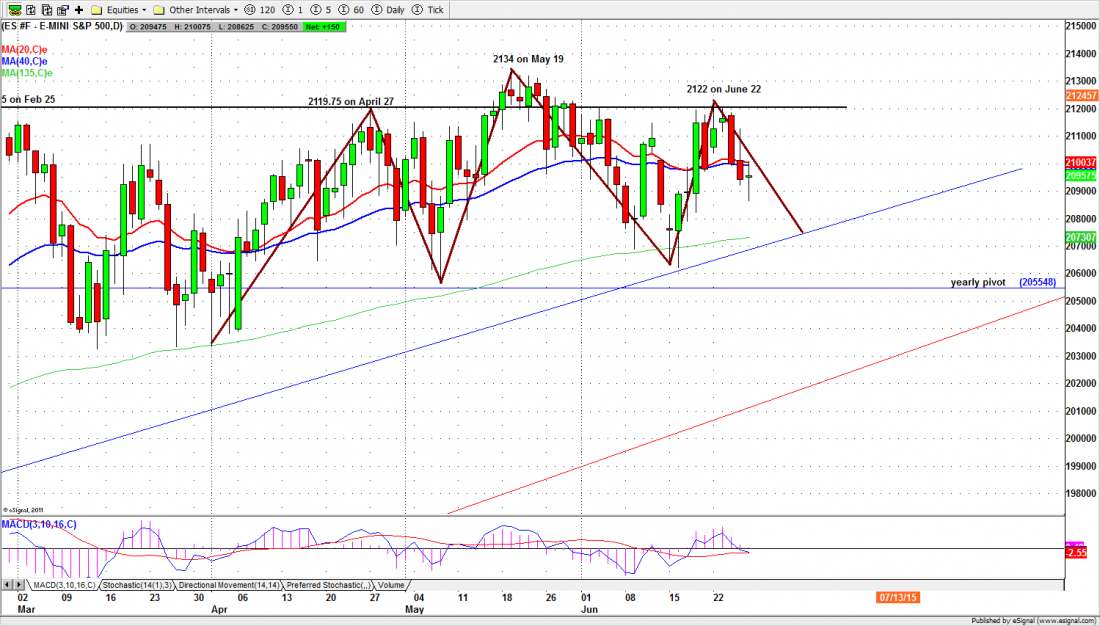The width and height of the screenshot is (1100, 626).
Task: Open a new chart window icon
Action: pos(29,8)
